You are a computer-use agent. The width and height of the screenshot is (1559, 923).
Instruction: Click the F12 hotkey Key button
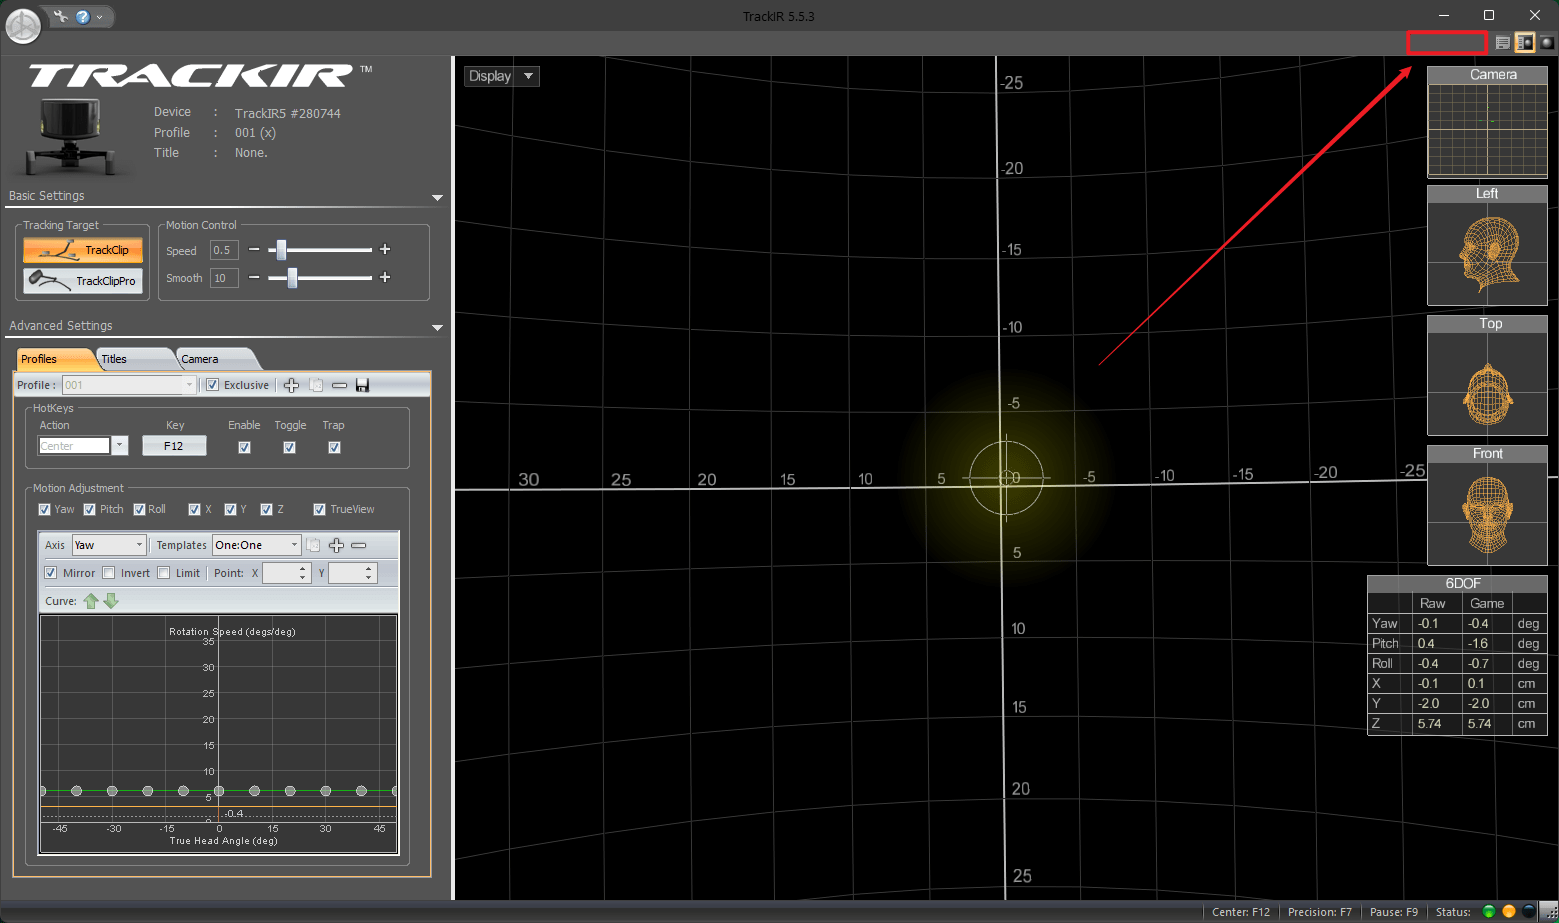[174, 446]
